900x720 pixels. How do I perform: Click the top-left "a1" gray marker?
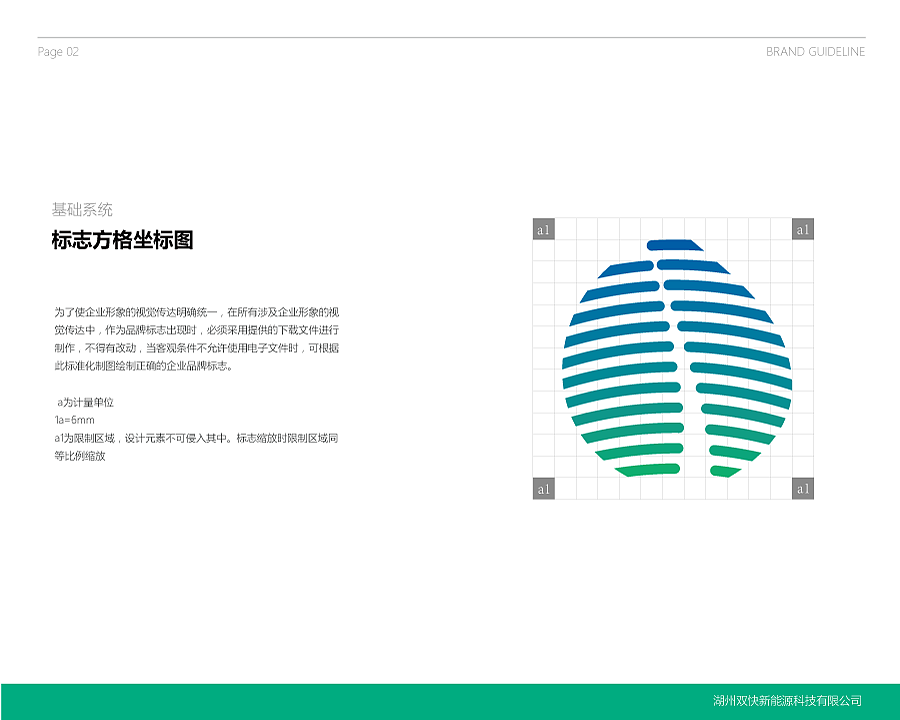click(x=544, y=229)
